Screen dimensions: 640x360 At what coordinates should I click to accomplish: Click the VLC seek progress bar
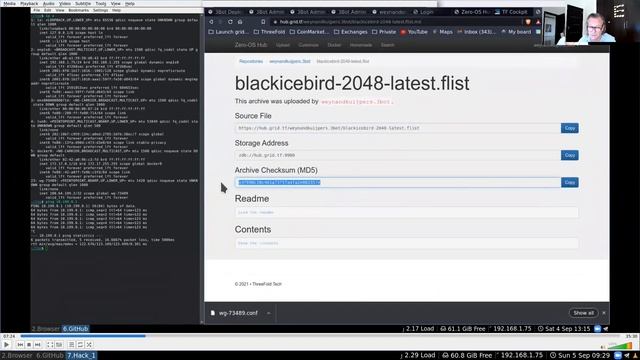pos(320,336)
